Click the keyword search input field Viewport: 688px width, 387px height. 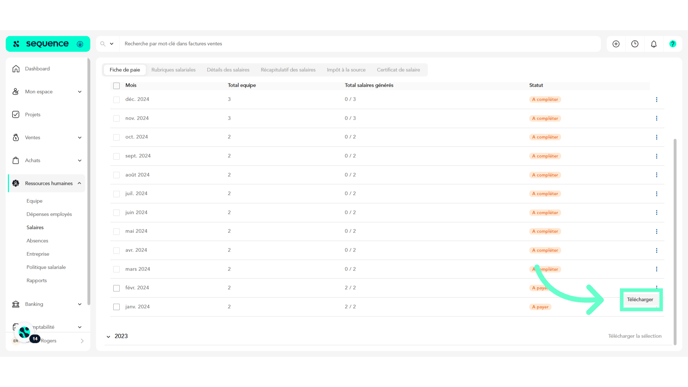point(360,44)
